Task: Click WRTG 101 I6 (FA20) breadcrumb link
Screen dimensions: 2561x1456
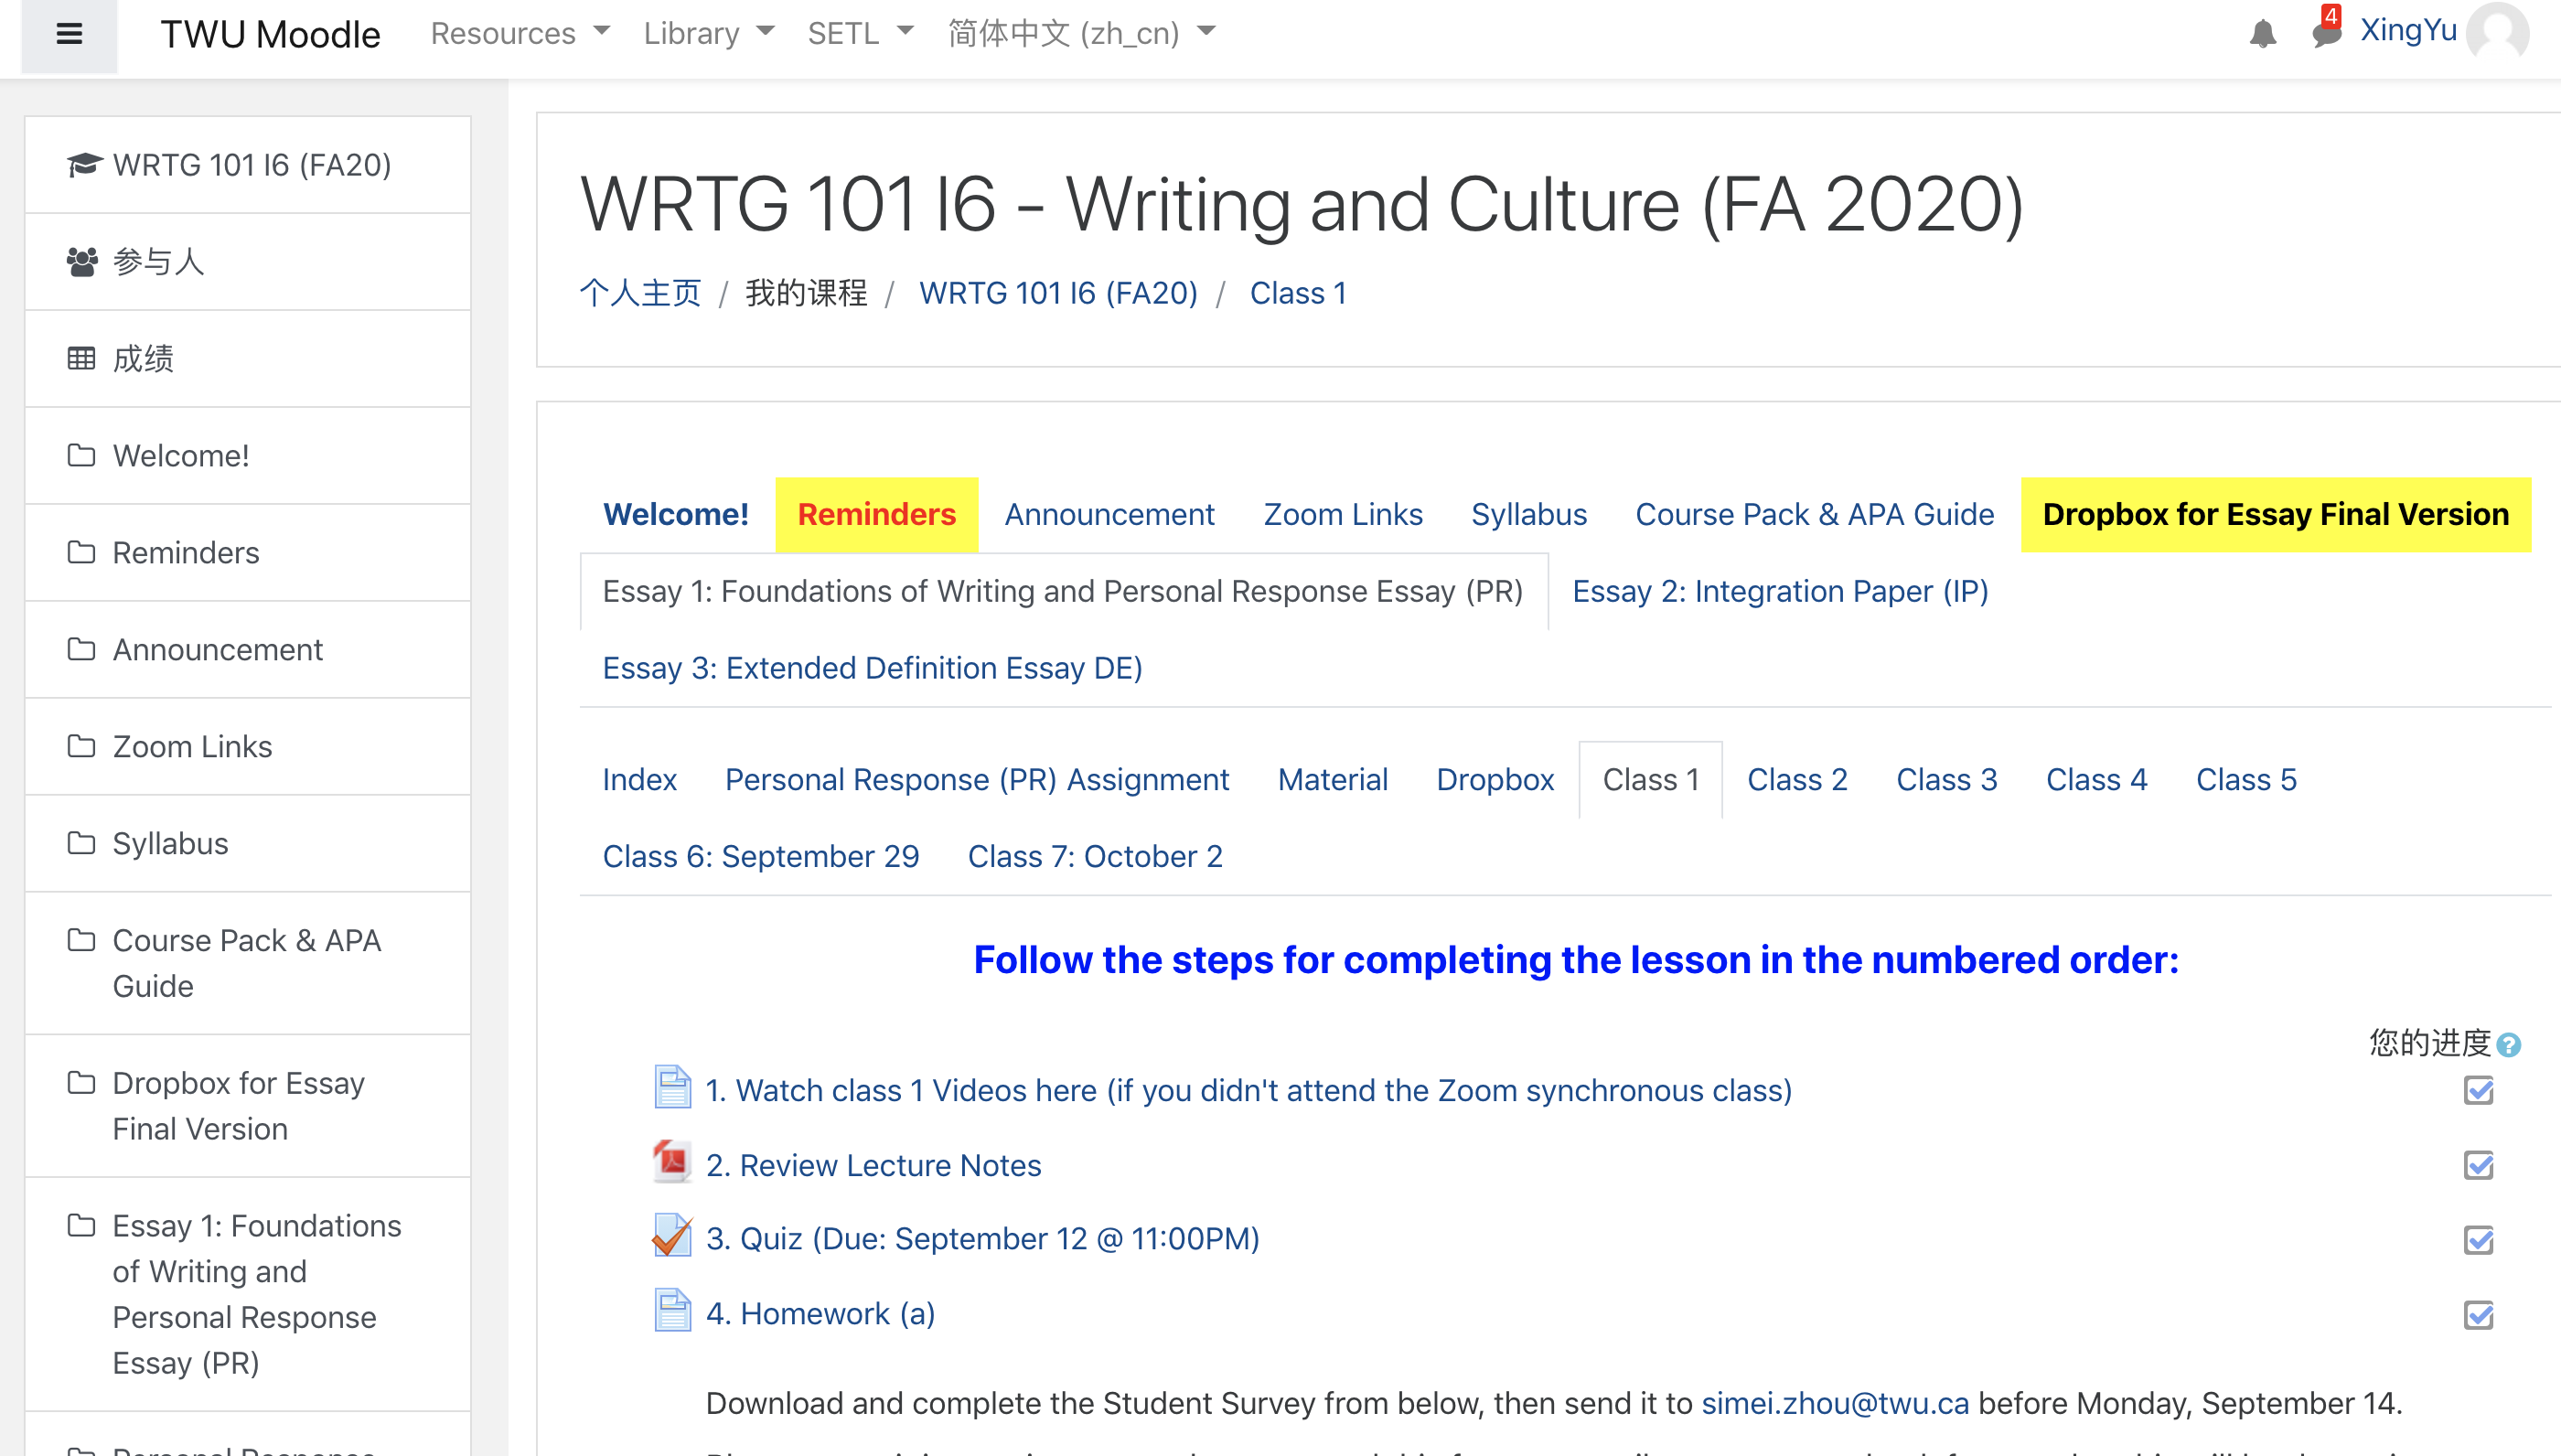Action: point(1058,293)
